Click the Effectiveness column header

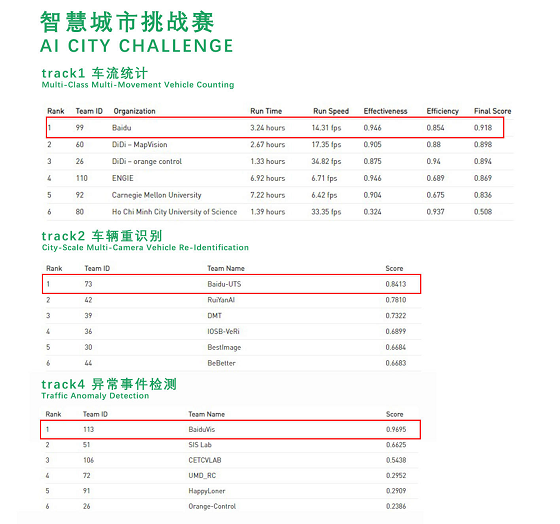[x=385, y=111]
